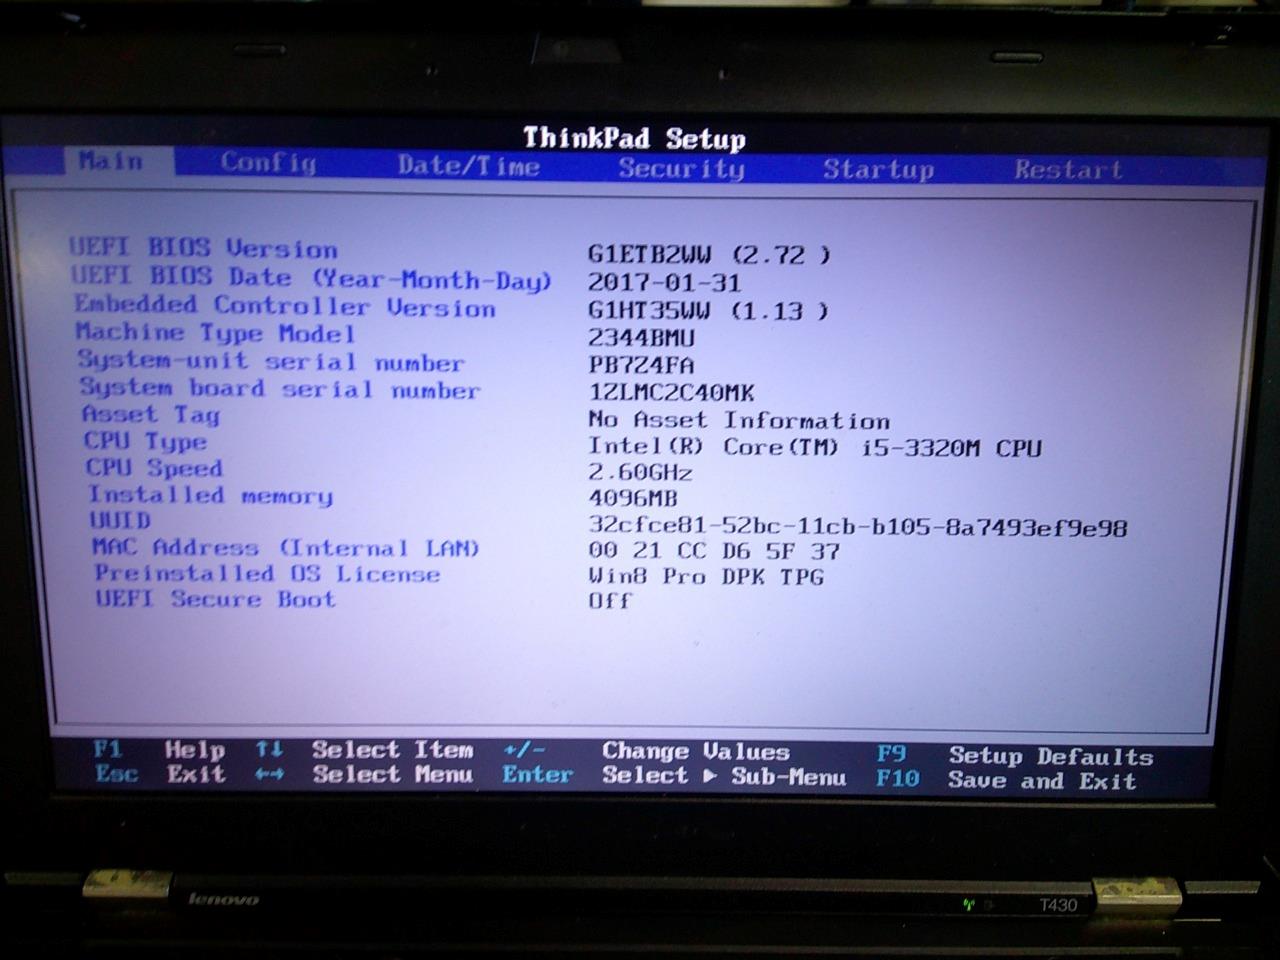Click the F1 key hint
The image size is (1280, 960).
(x=107, y=748)
